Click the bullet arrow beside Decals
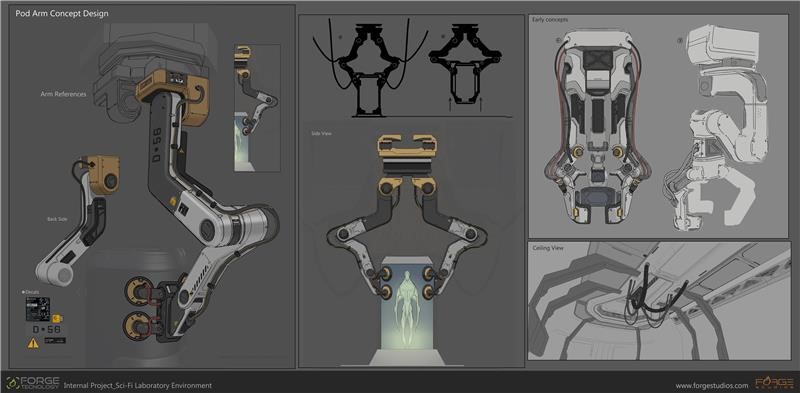The image size is (800, 393). 23,292
